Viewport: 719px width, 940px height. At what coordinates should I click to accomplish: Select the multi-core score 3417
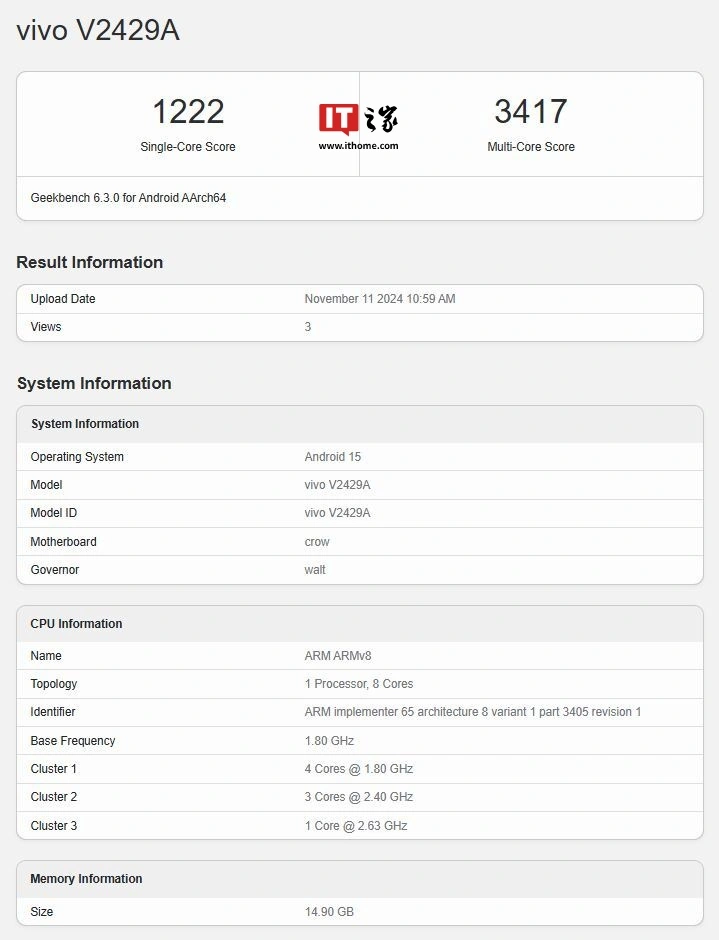pos(530,111)
